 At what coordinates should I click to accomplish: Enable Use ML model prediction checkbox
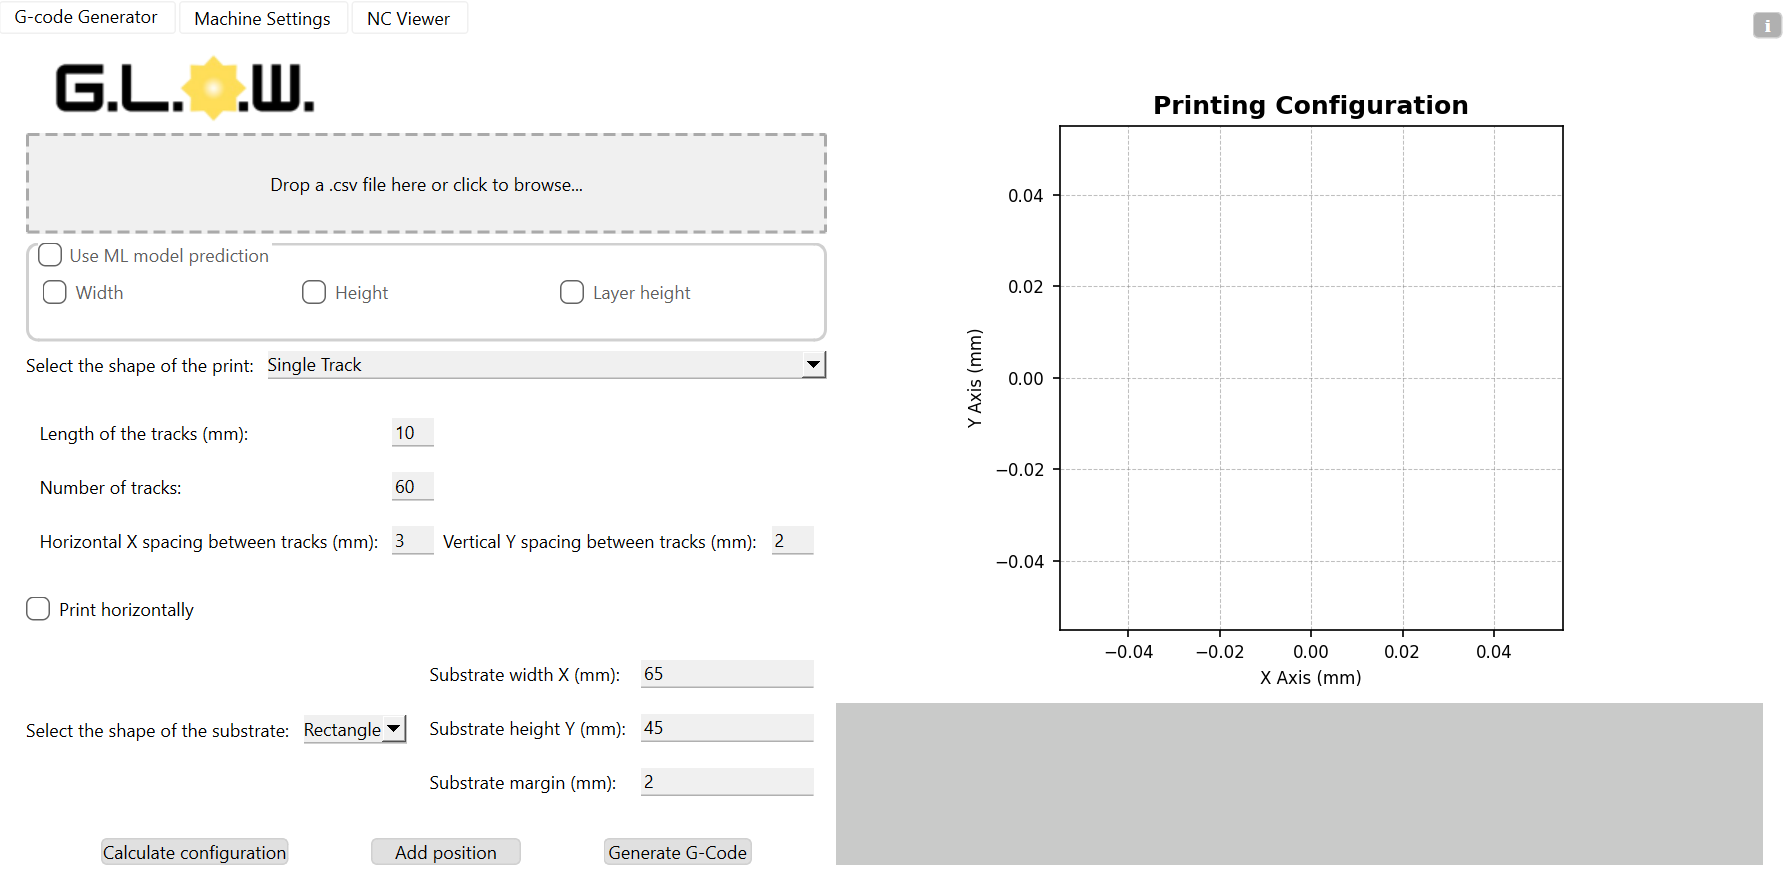click(51, 255)
